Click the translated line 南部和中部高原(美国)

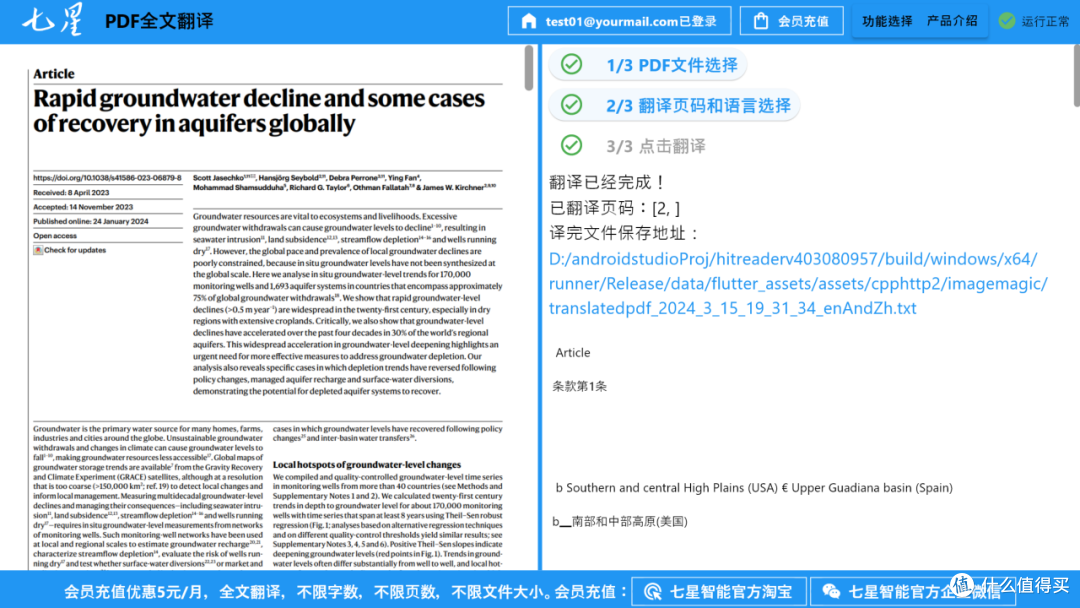click(x=620, y=521)
